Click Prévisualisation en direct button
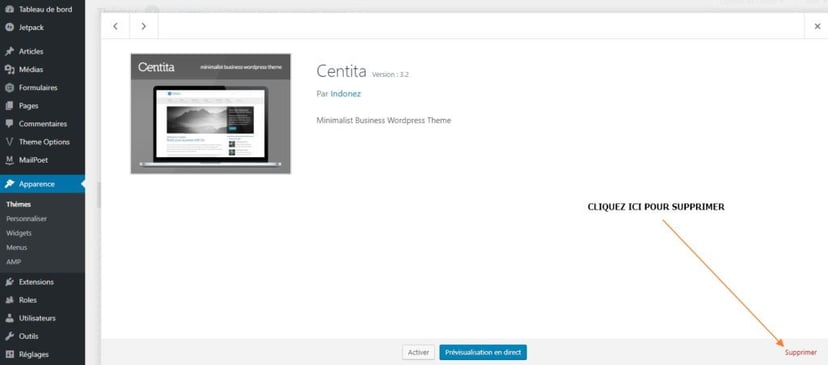Image resolution: width=828 pixels, height=365 pixels. click(x=483, y=352)
